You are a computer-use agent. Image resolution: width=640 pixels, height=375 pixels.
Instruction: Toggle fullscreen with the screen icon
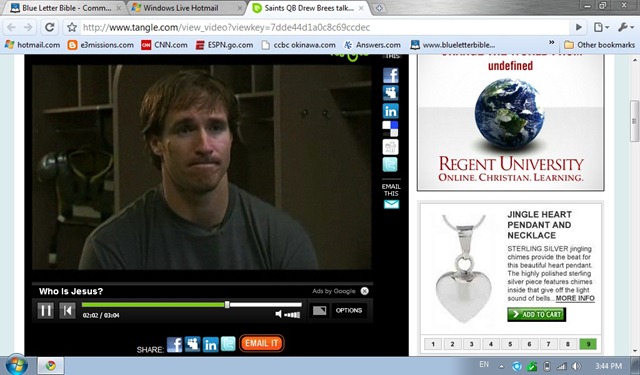pyautogui.click(x=319, y=311)
